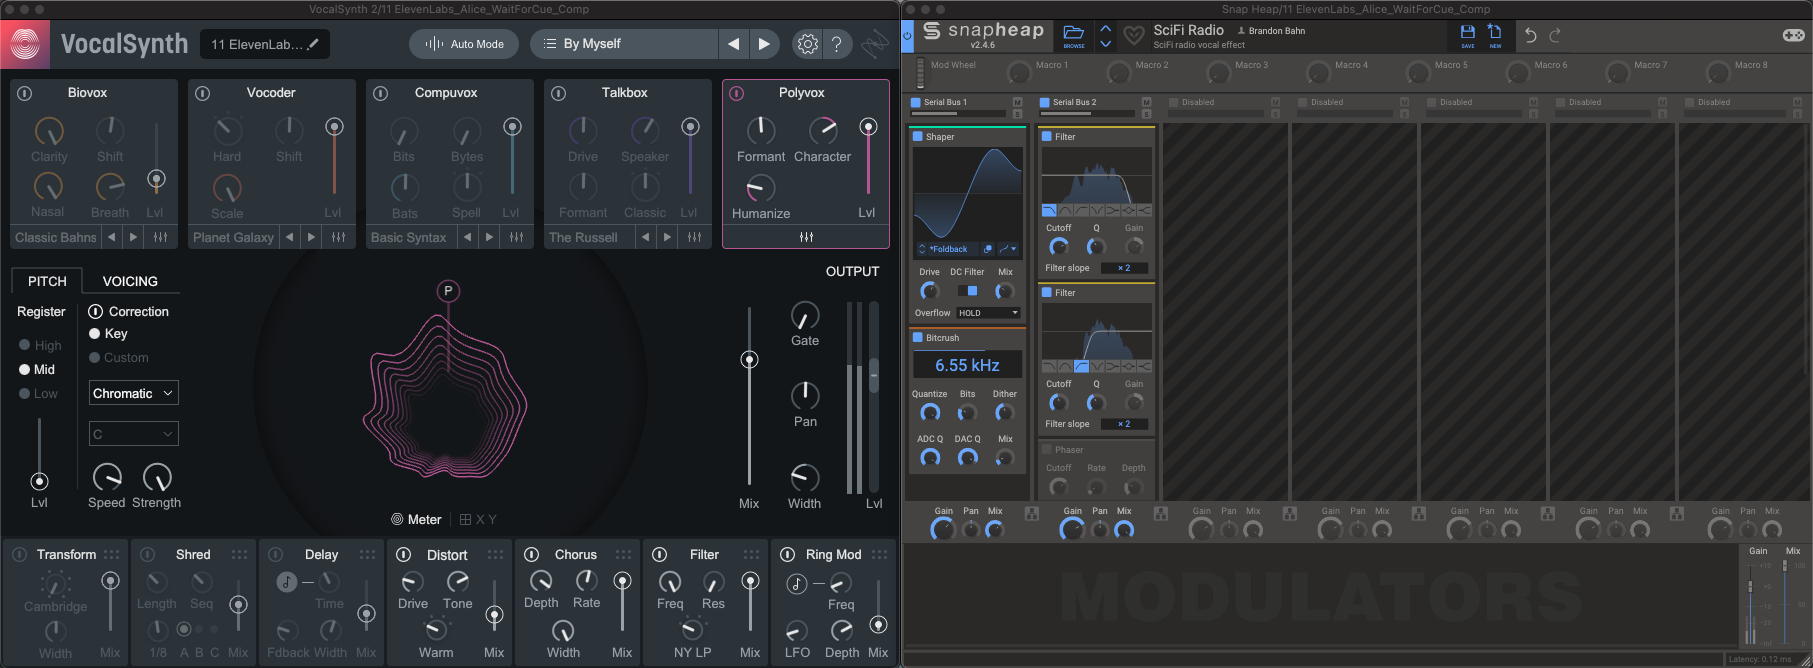Screen dimensions: 1813x668
Task: Toggle the Chorus effect power button
Action: pyautogui.click(x=532, y=554)
